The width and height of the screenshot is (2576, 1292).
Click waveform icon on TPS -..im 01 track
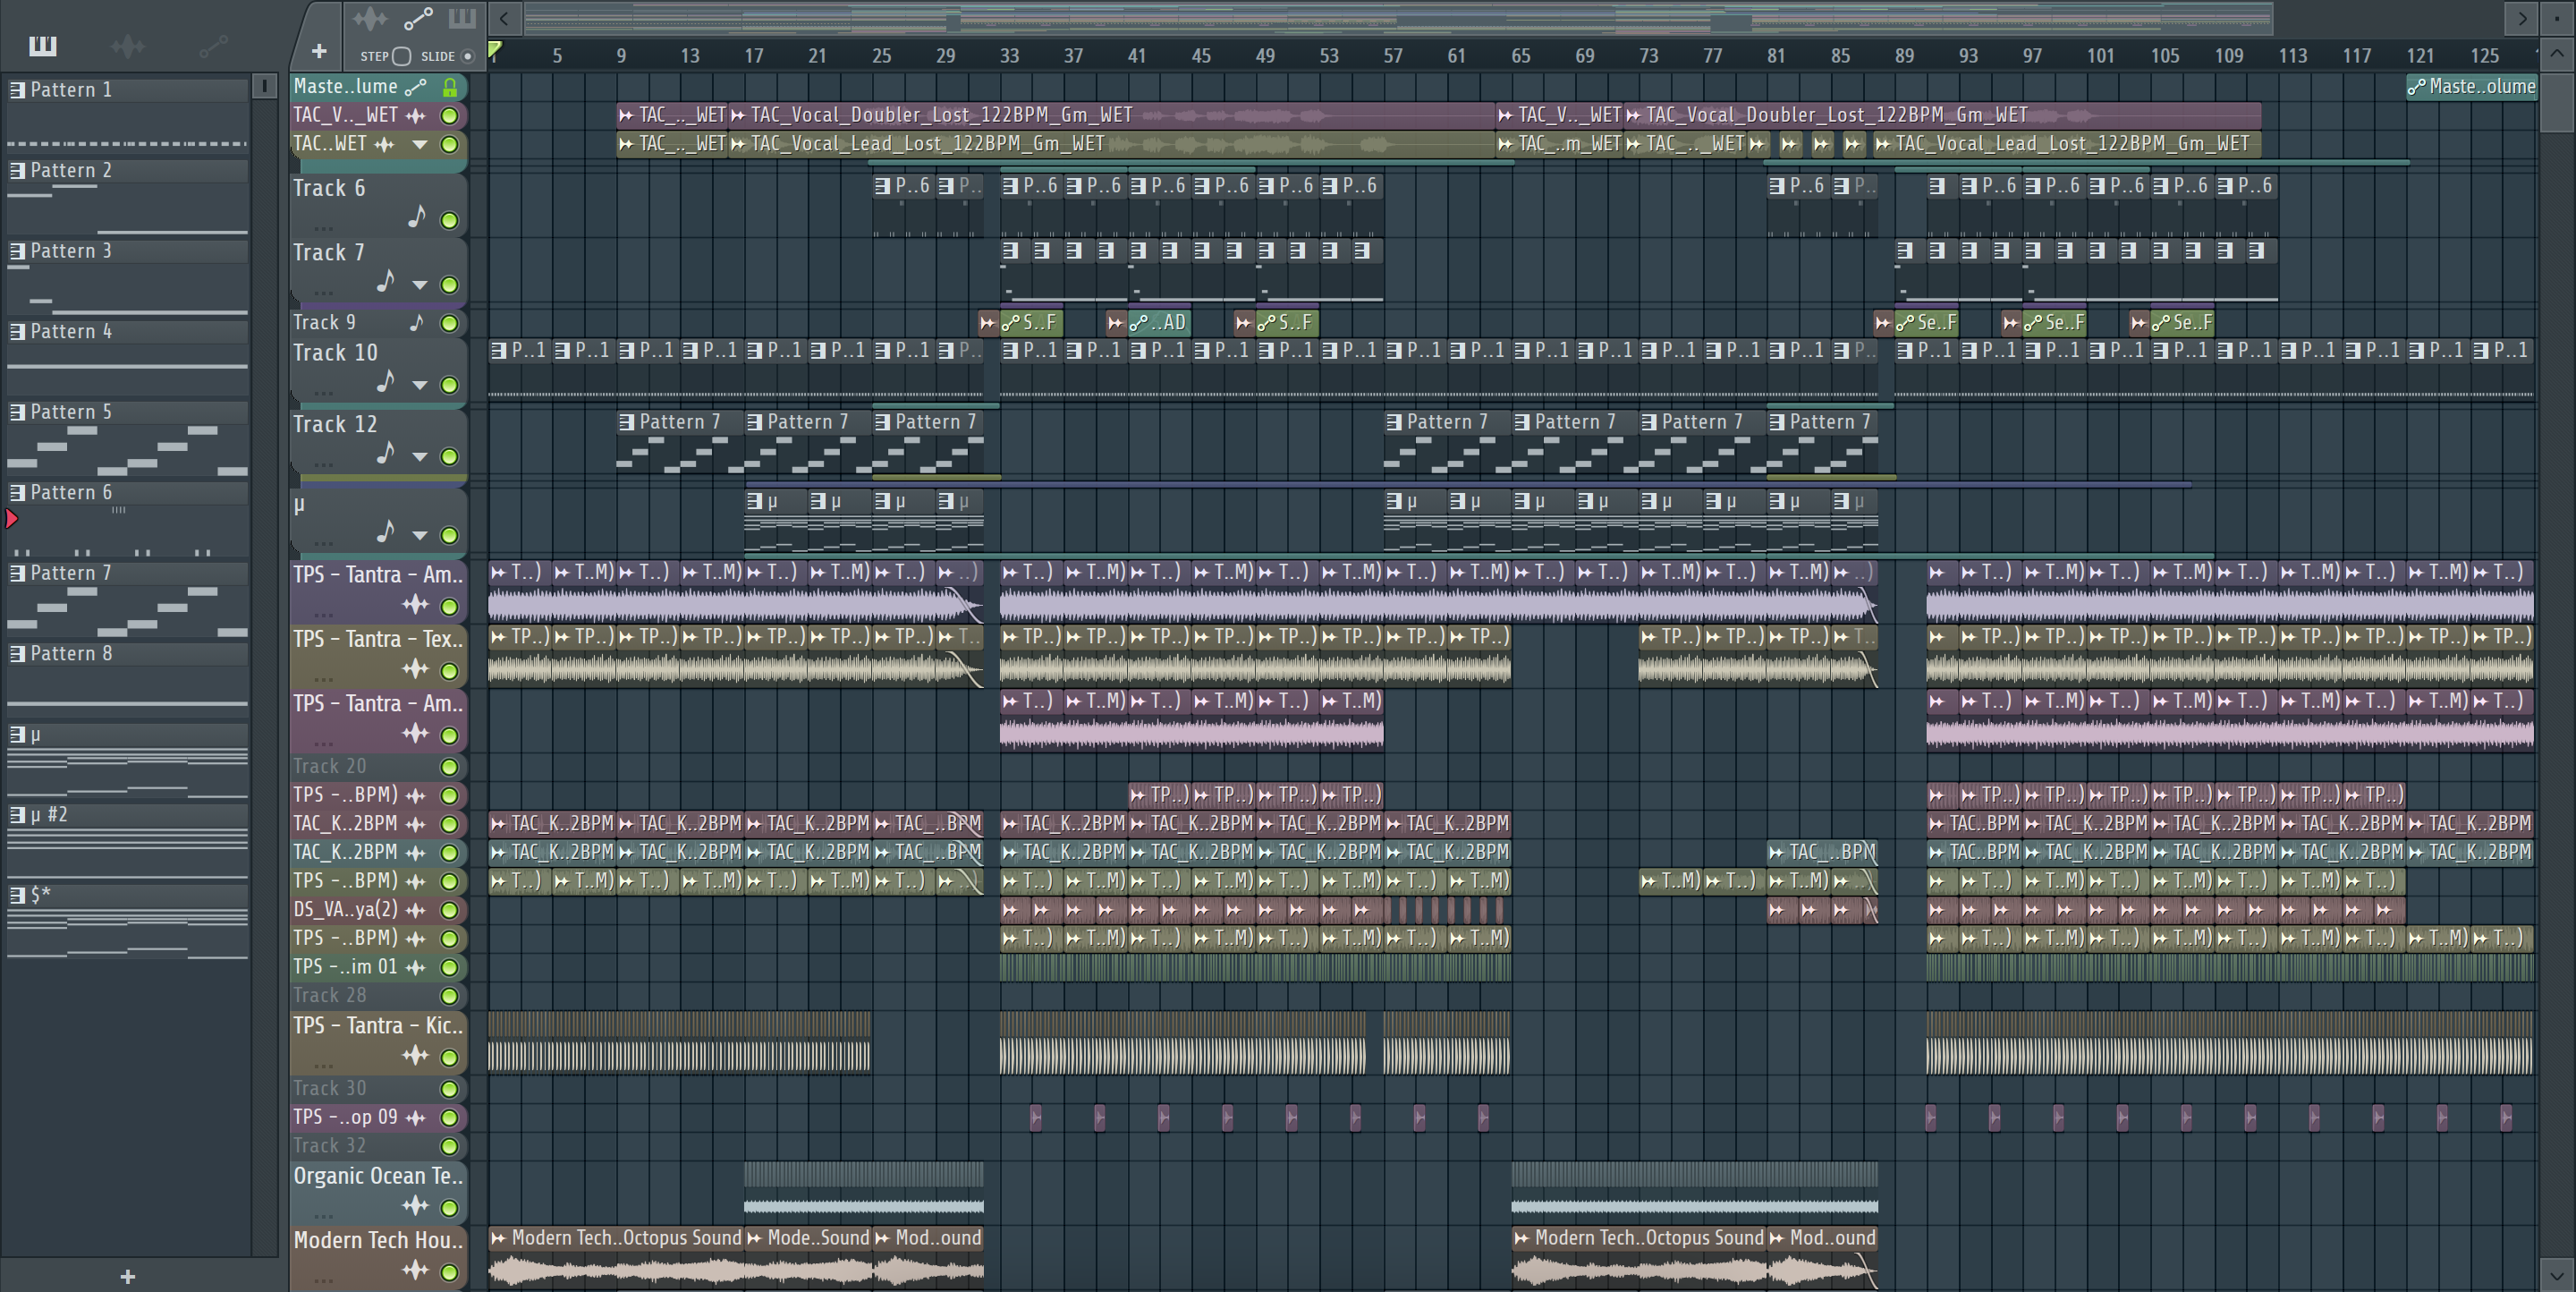[x=415, y=967]
